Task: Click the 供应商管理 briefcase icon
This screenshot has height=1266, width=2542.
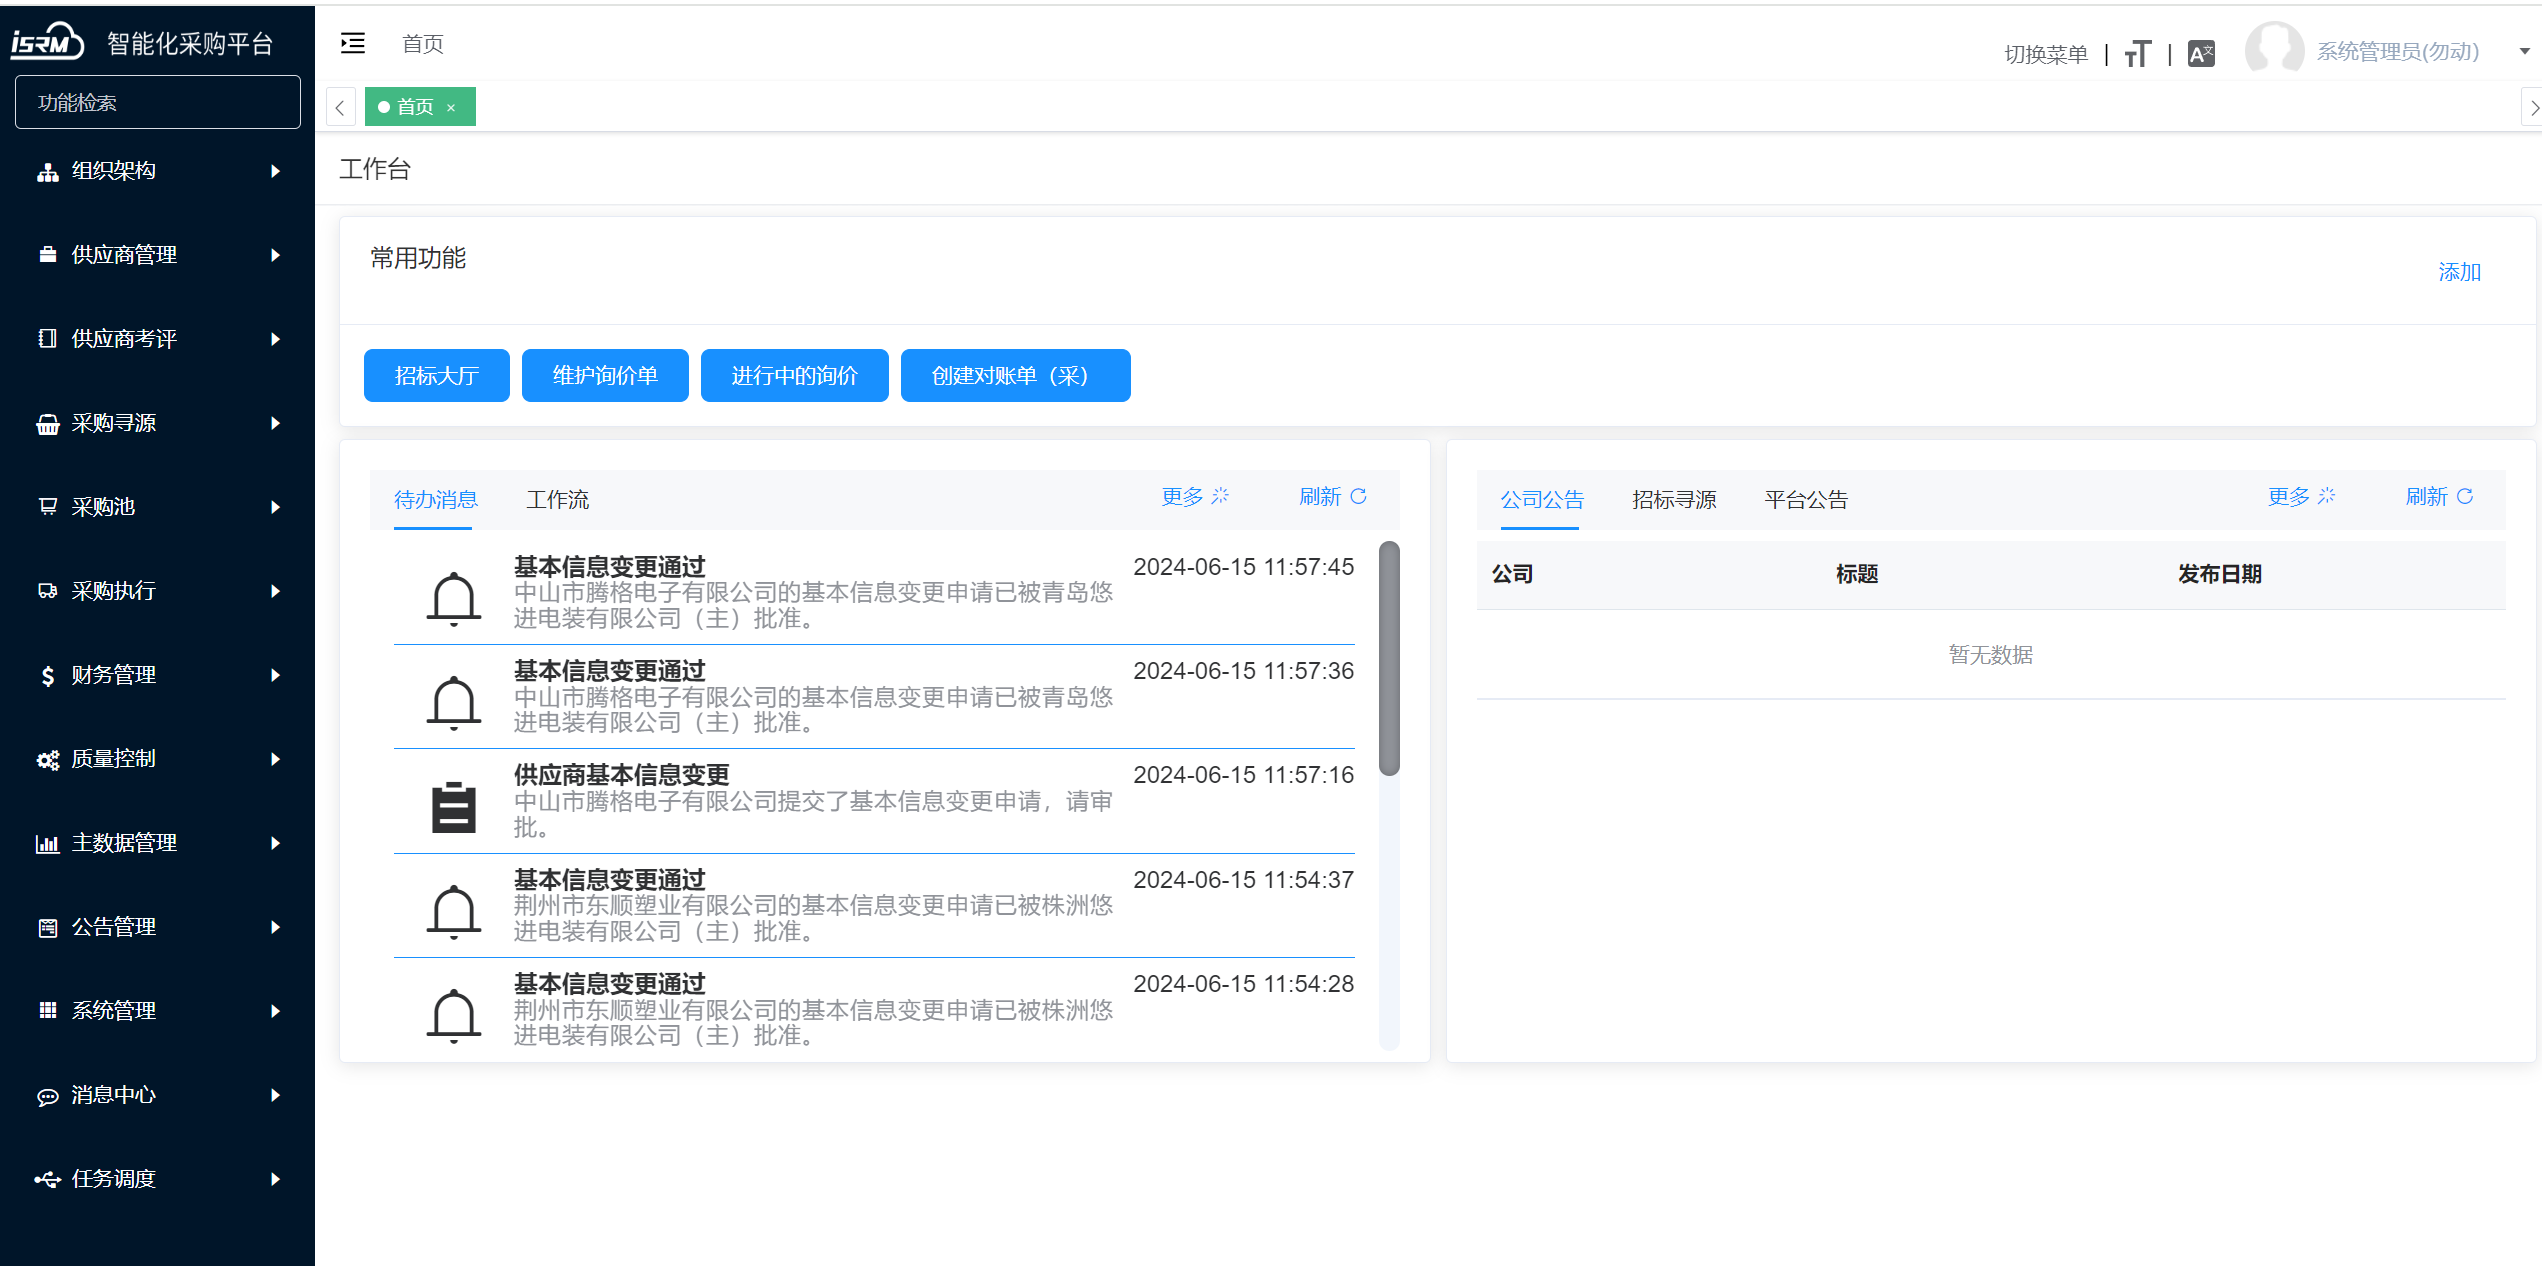Action: point(47,255)
